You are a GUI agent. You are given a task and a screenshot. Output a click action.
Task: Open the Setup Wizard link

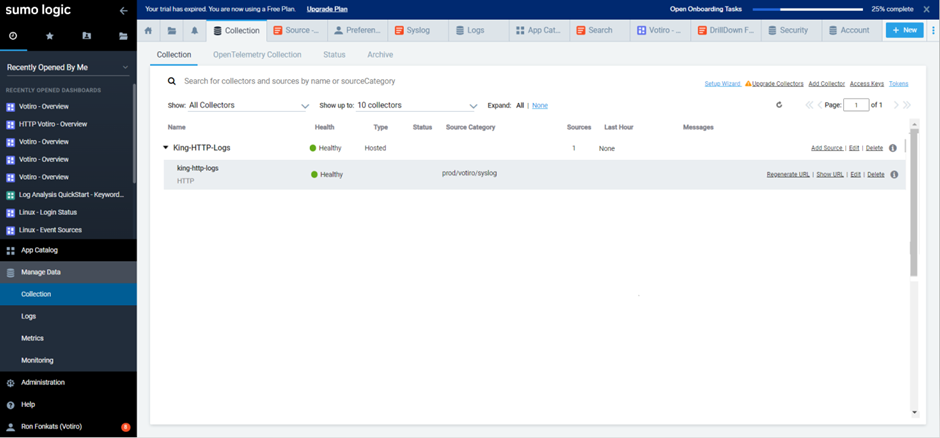pyautogui.click(x=722, y=84)
